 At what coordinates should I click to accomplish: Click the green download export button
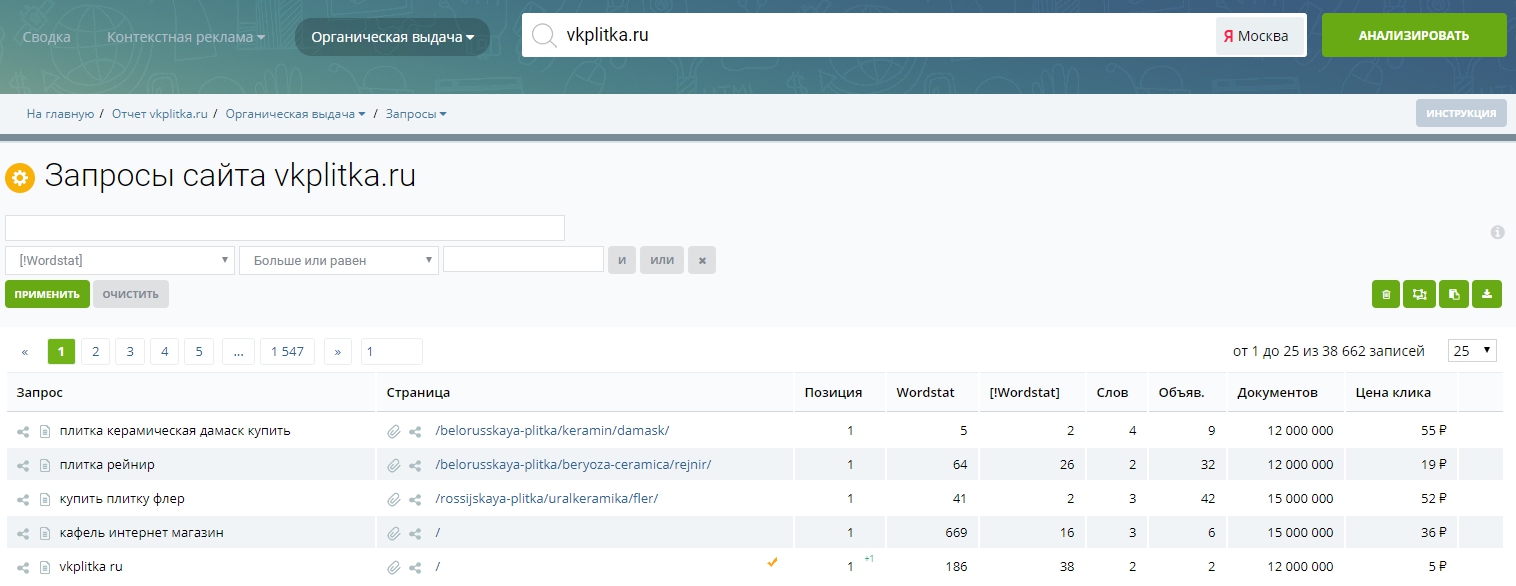click(x=1486, y=294)
